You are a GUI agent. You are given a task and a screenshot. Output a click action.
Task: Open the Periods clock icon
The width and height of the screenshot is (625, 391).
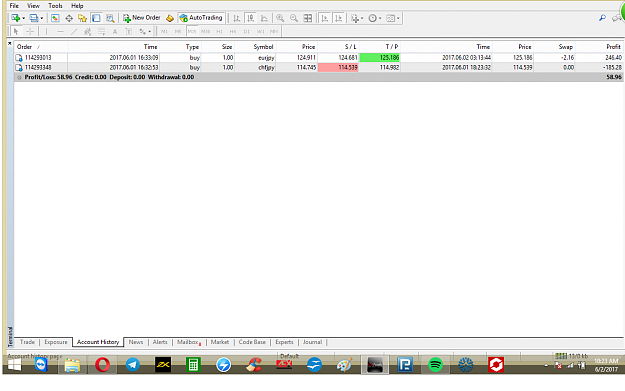point(372,18)
